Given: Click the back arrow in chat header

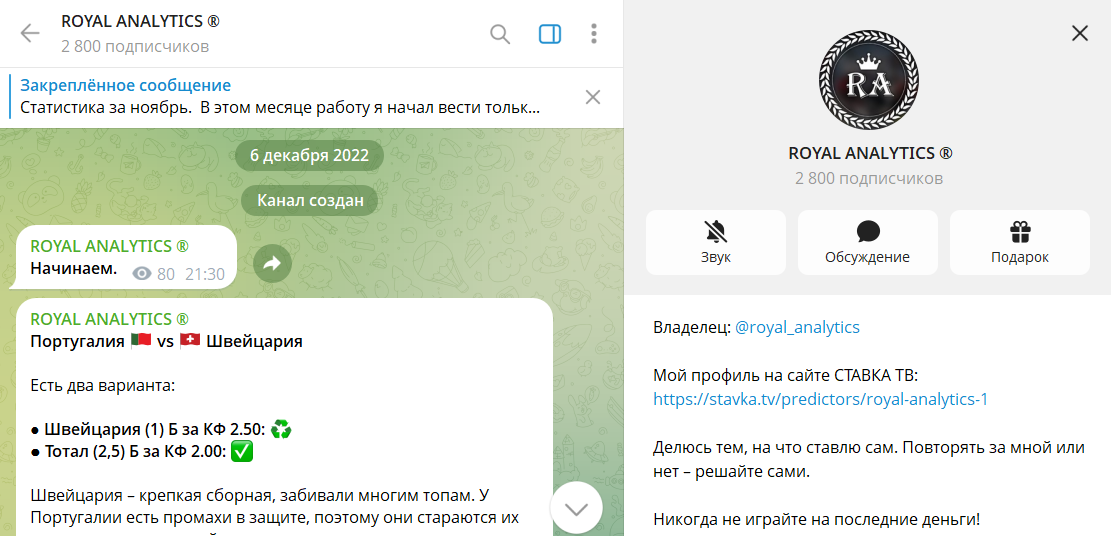Looking at the screenshot, I should coord(30,33).
